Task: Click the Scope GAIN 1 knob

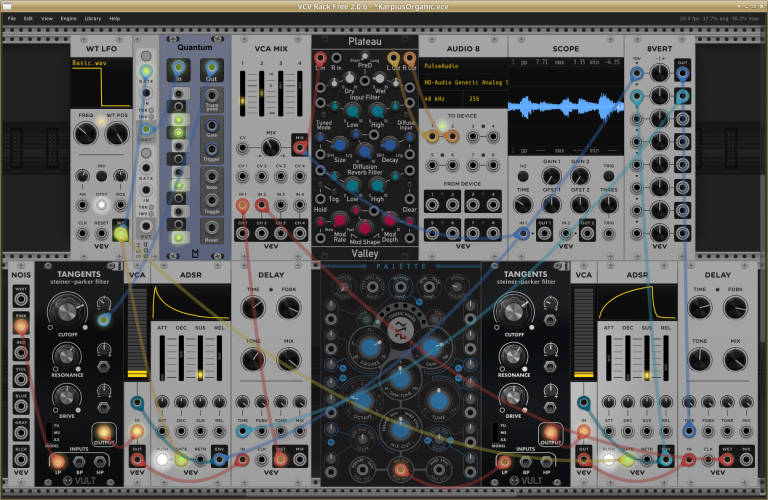Action: pos(551,176)
